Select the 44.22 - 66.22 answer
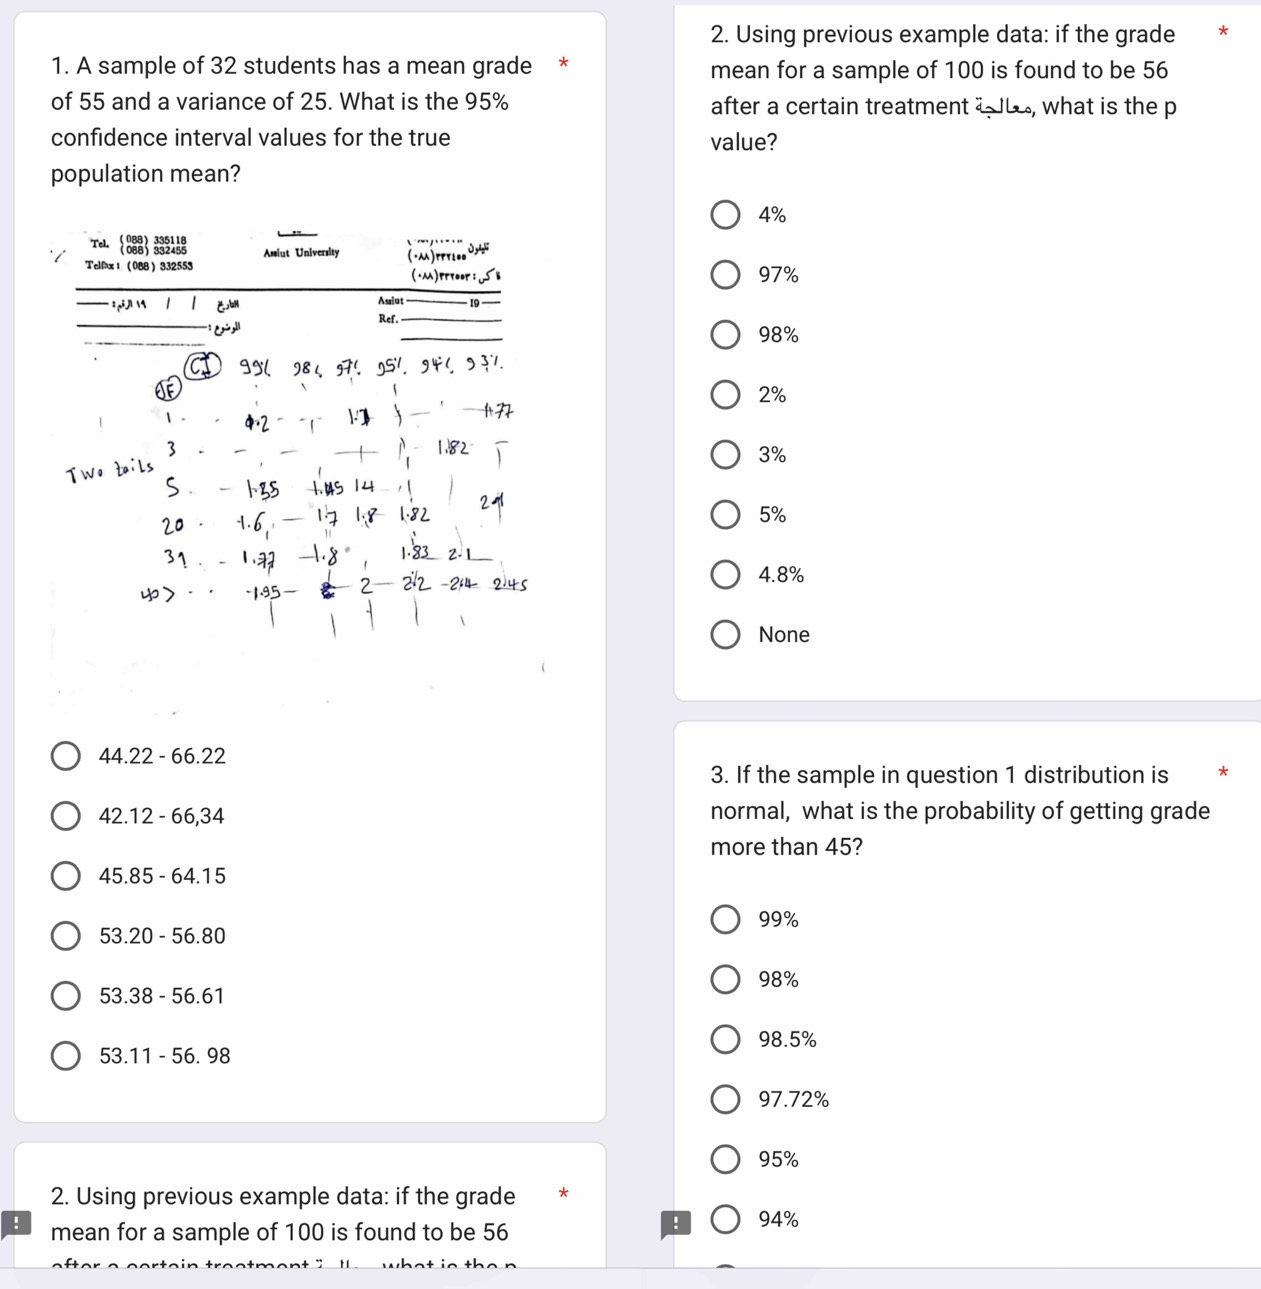1261x1289 pixels. 66,756
